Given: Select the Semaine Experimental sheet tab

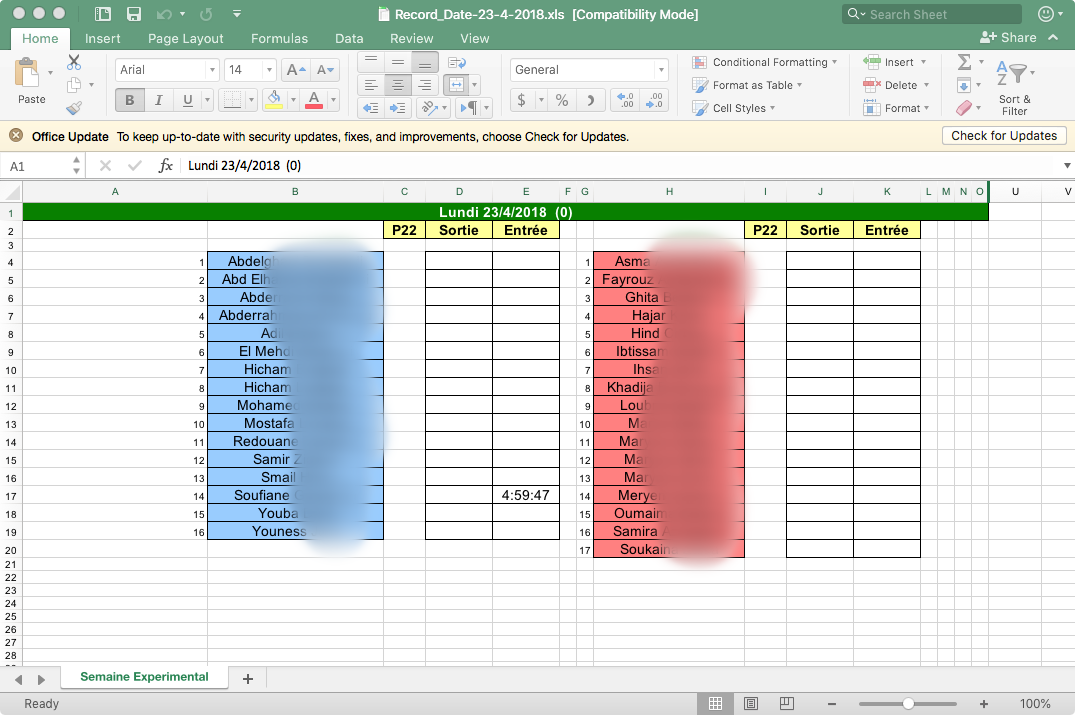Looking at the screenshot, I should pos(144,677).
